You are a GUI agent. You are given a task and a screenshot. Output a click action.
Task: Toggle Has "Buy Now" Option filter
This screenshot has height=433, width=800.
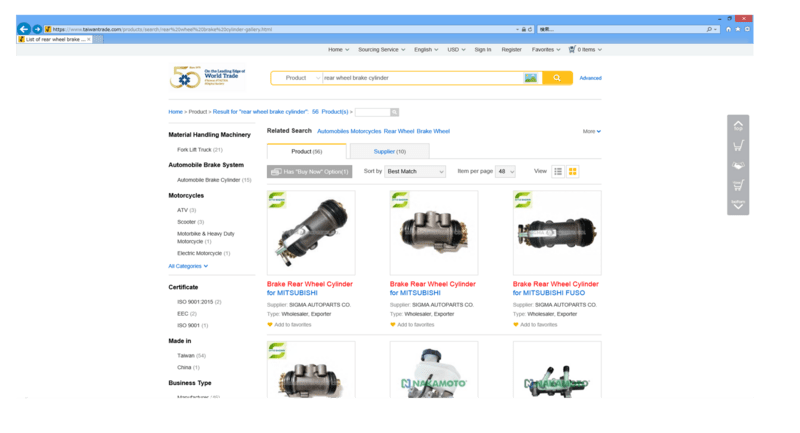(309, 172)
